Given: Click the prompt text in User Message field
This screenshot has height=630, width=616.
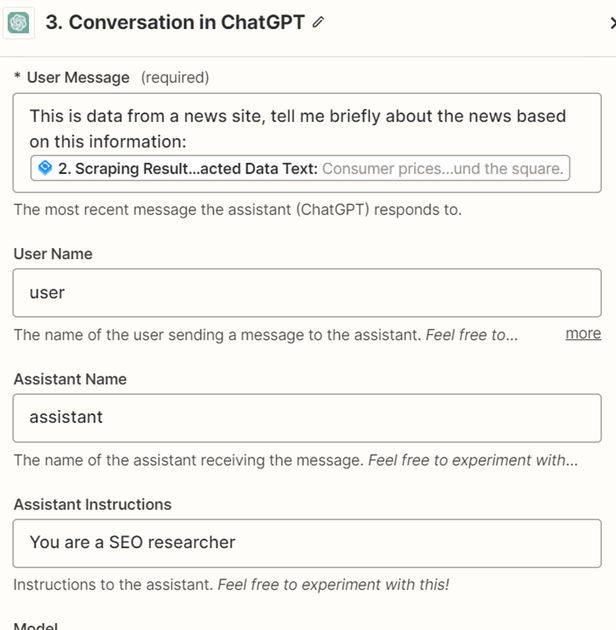Looking at the screenshot, I should tap(297, 128).
